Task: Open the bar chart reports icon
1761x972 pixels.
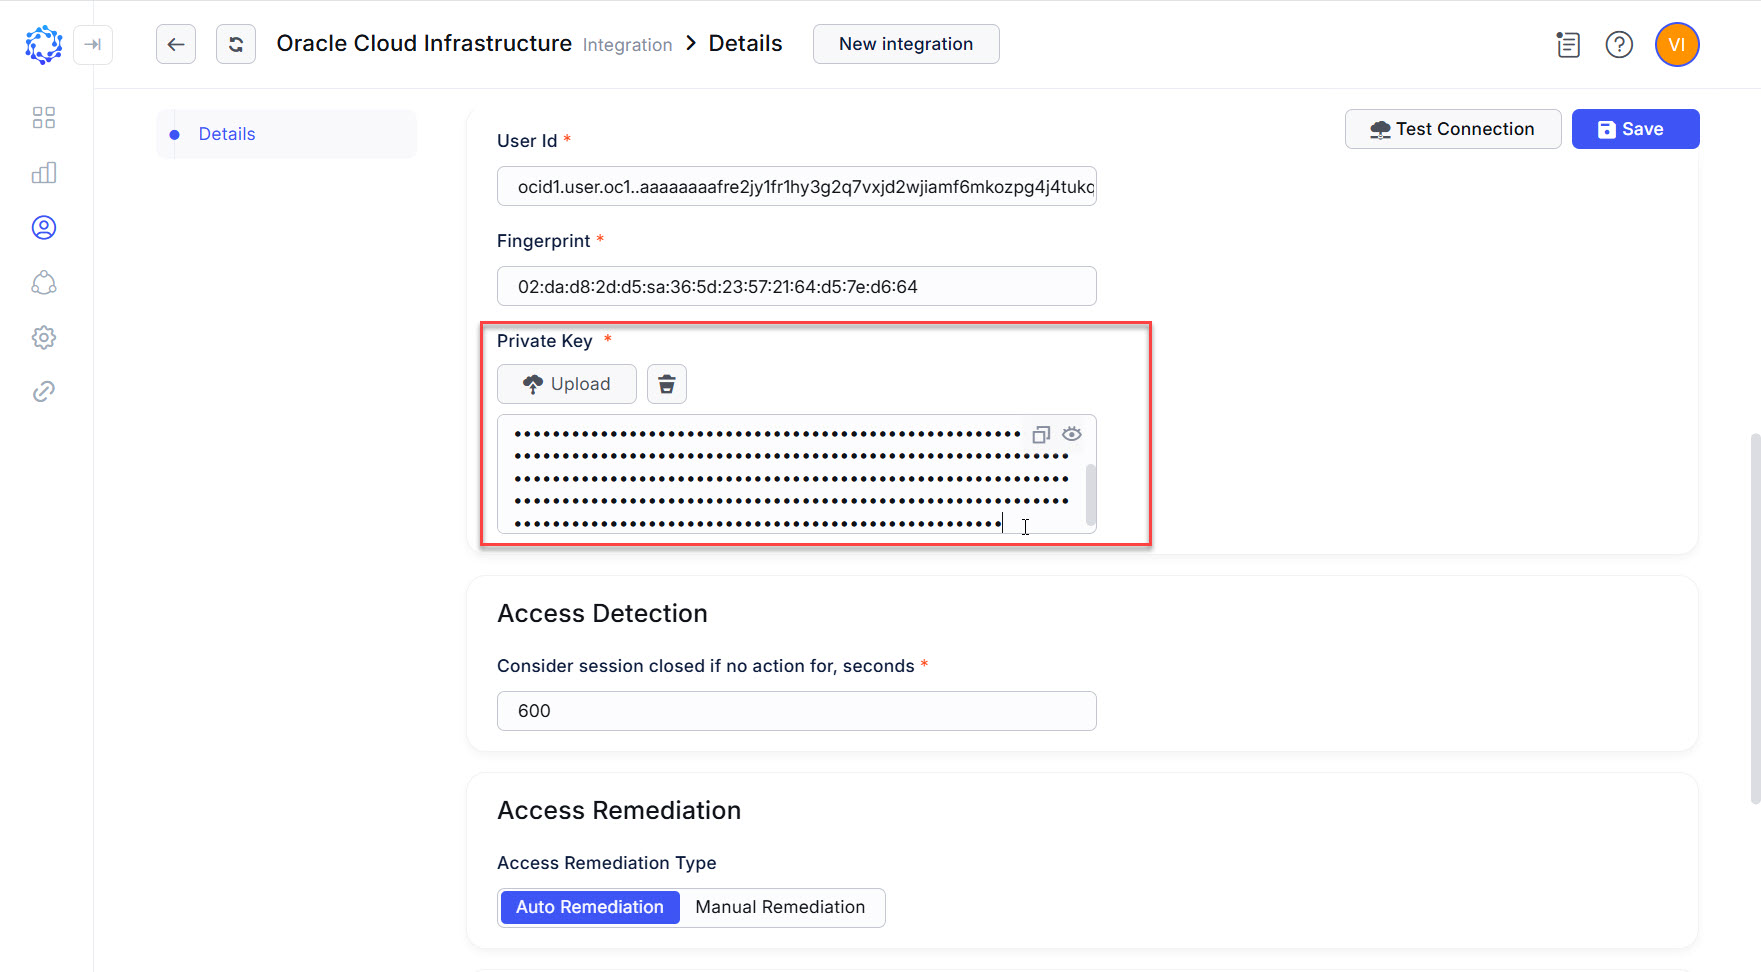Action: click(43, 173)
